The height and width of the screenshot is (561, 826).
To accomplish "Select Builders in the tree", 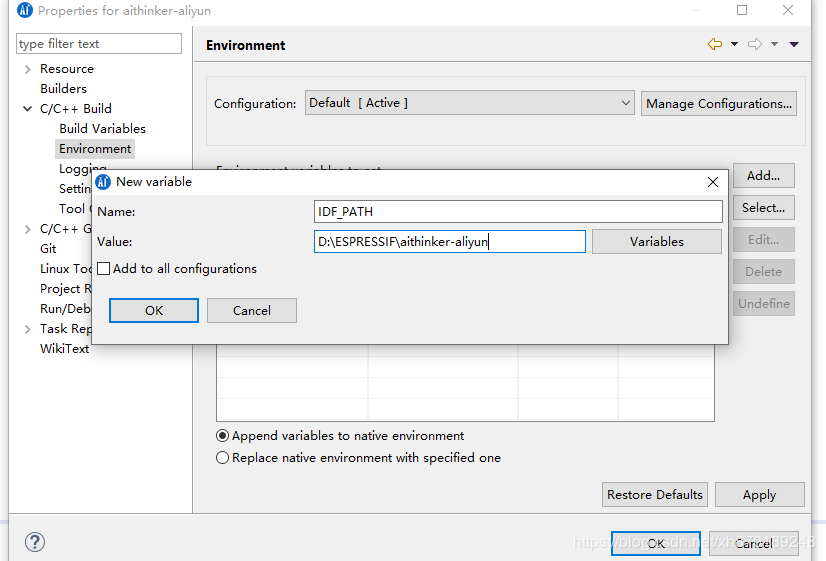I will click(x=63, y=88).
